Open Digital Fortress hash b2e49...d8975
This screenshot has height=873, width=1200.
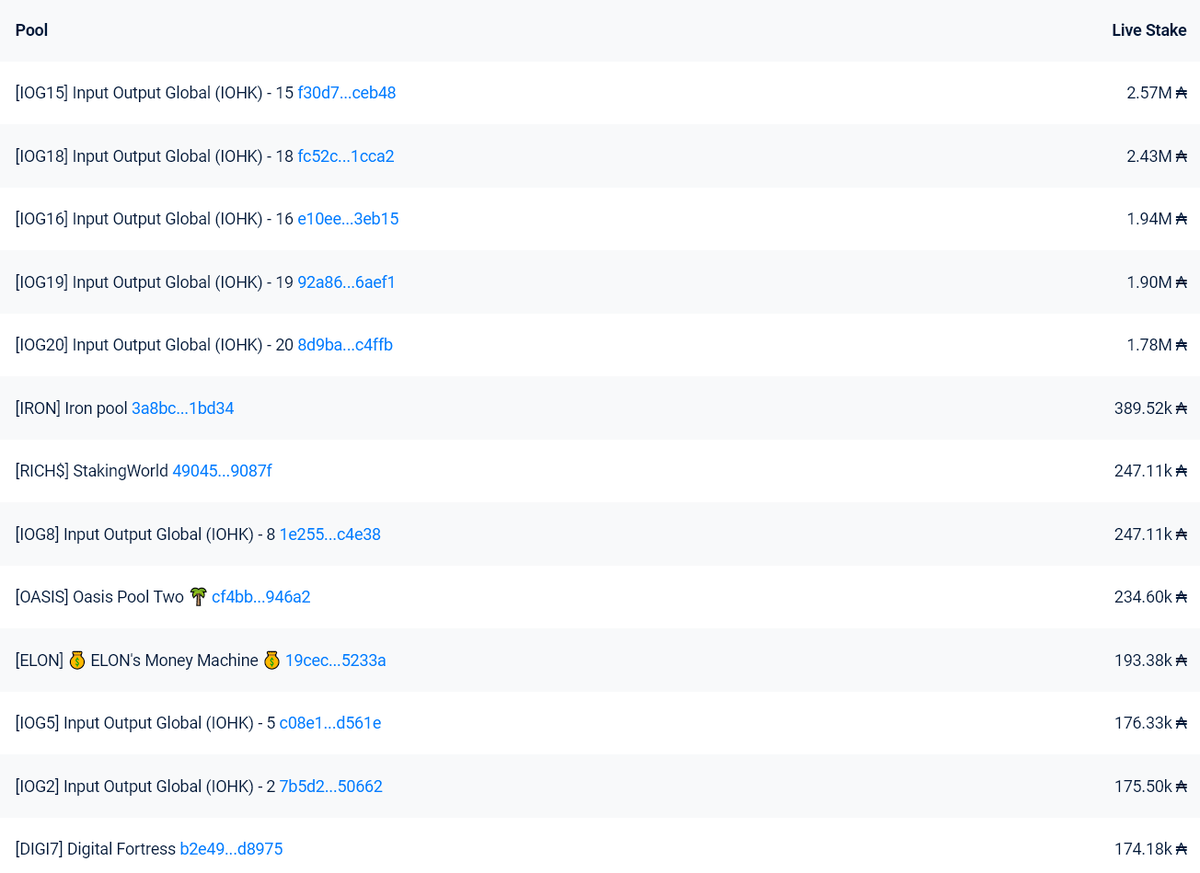(231, 849)
